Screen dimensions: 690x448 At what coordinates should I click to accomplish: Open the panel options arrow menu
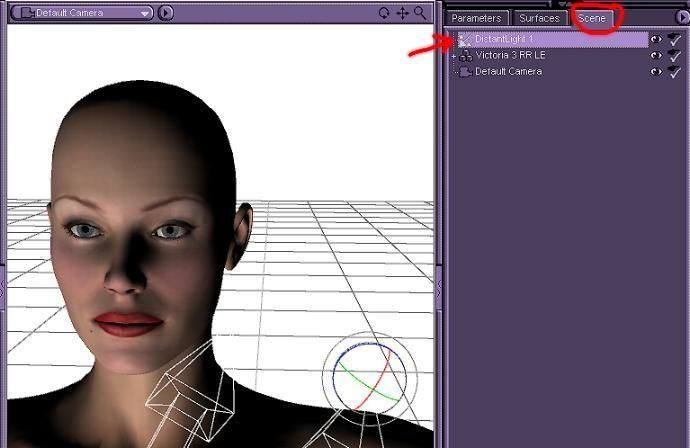[x=683, y=17]
